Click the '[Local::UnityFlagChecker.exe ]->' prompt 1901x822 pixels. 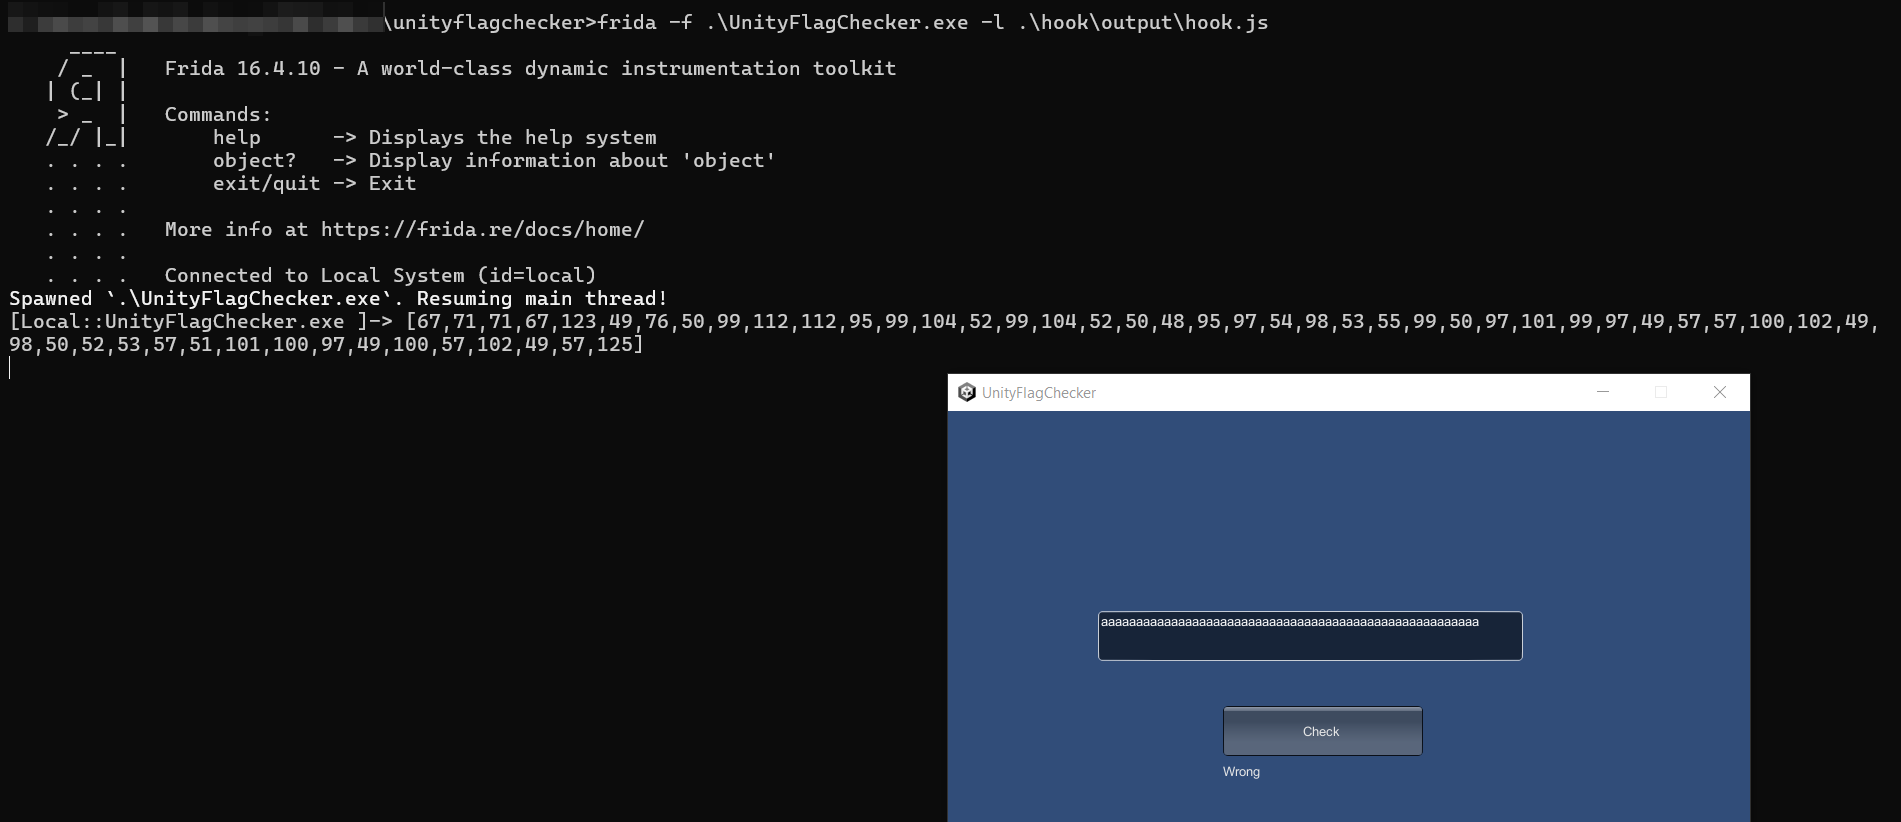pyautogui.click(x=201, y=321)
